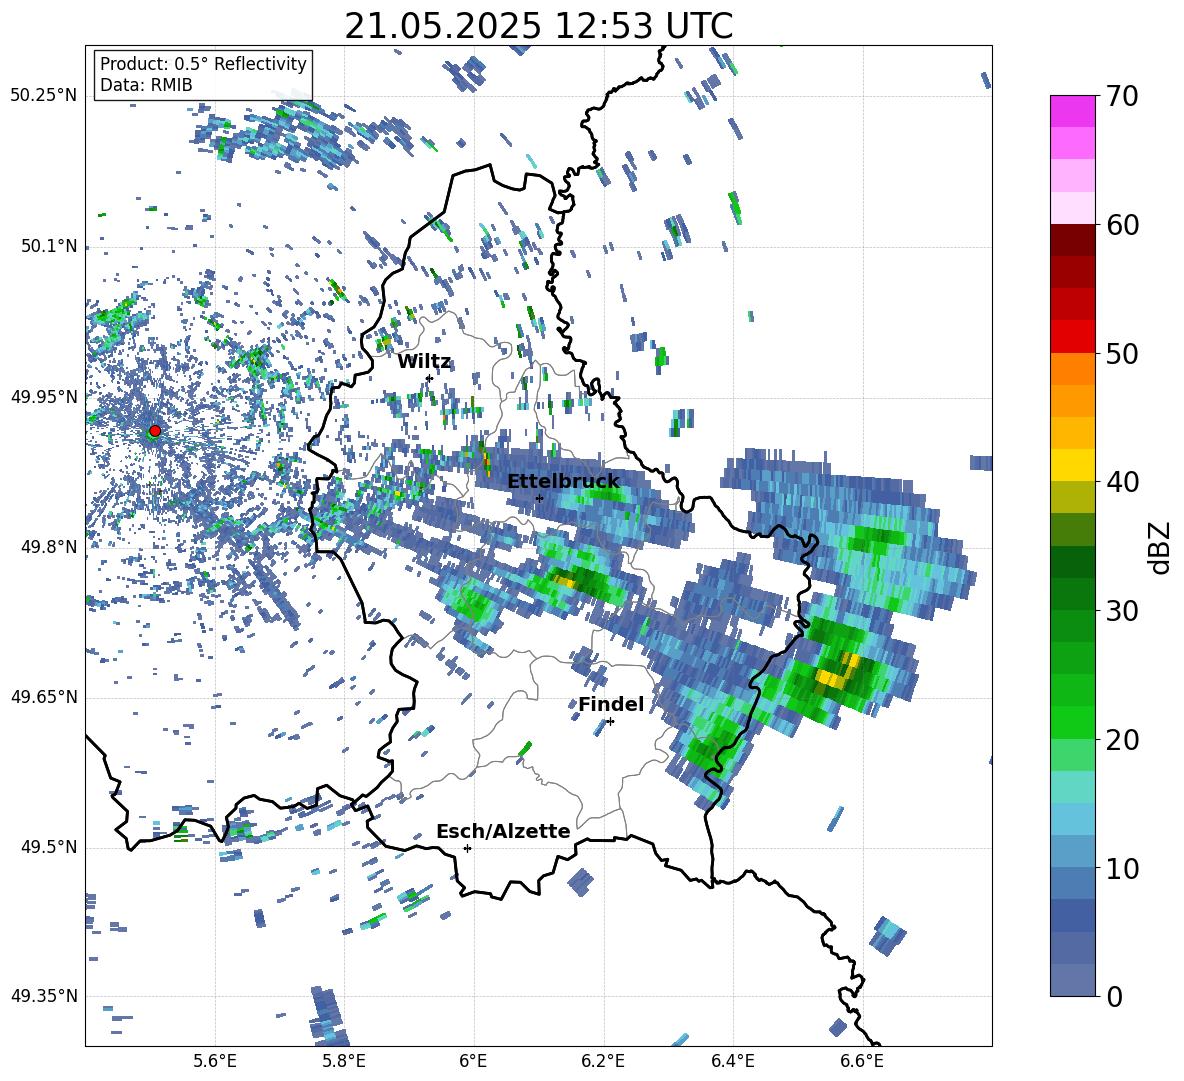The image size is (1184, 1081).
Task: Click the 0 value on colorbar
Action: click(x=1114, y=996)
